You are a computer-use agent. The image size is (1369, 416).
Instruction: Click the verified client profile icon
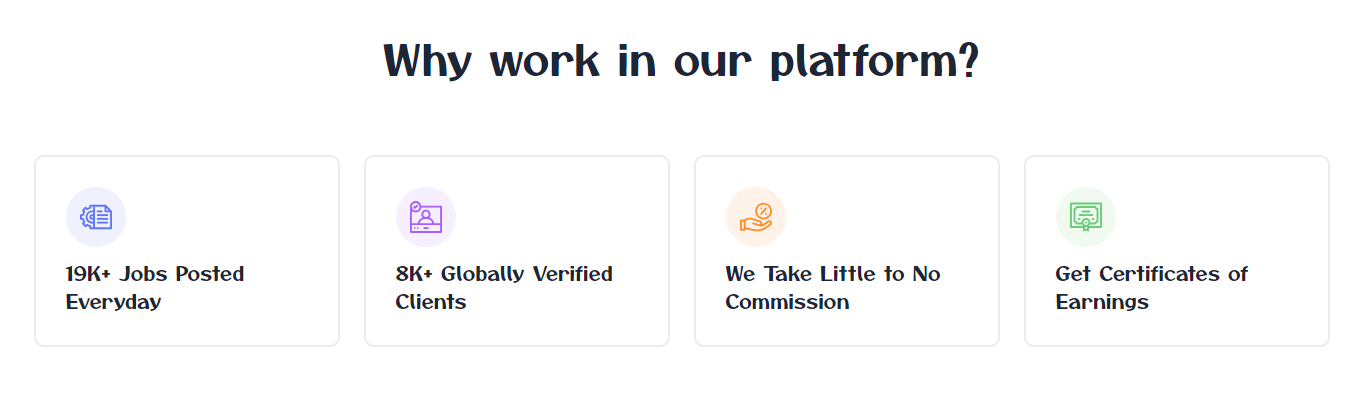point(427,220)
